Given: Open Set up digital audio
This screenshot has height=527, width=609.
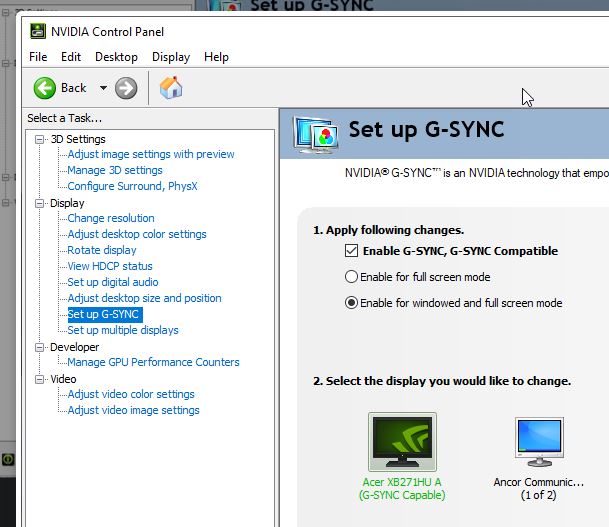Looking at the screenshot, I should [113, 282].
